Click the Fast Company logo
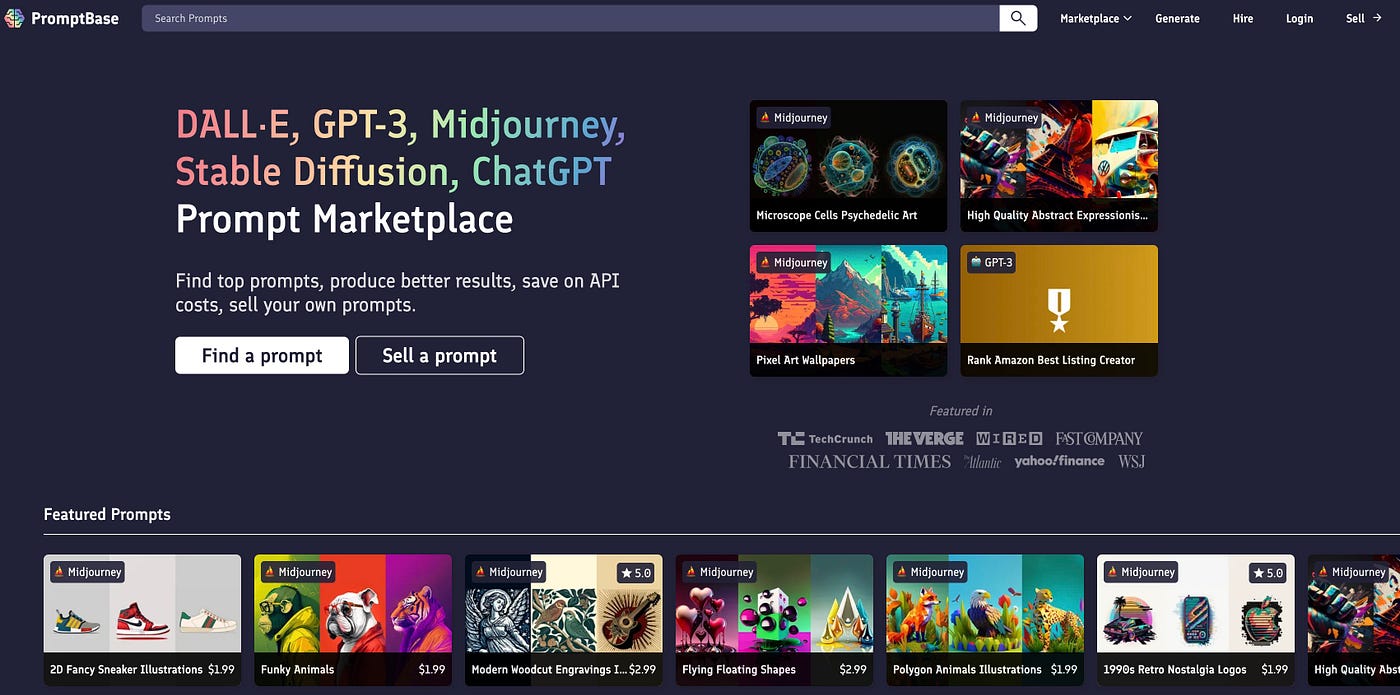The image size is (1400, 695). [x=1099, y=438]
